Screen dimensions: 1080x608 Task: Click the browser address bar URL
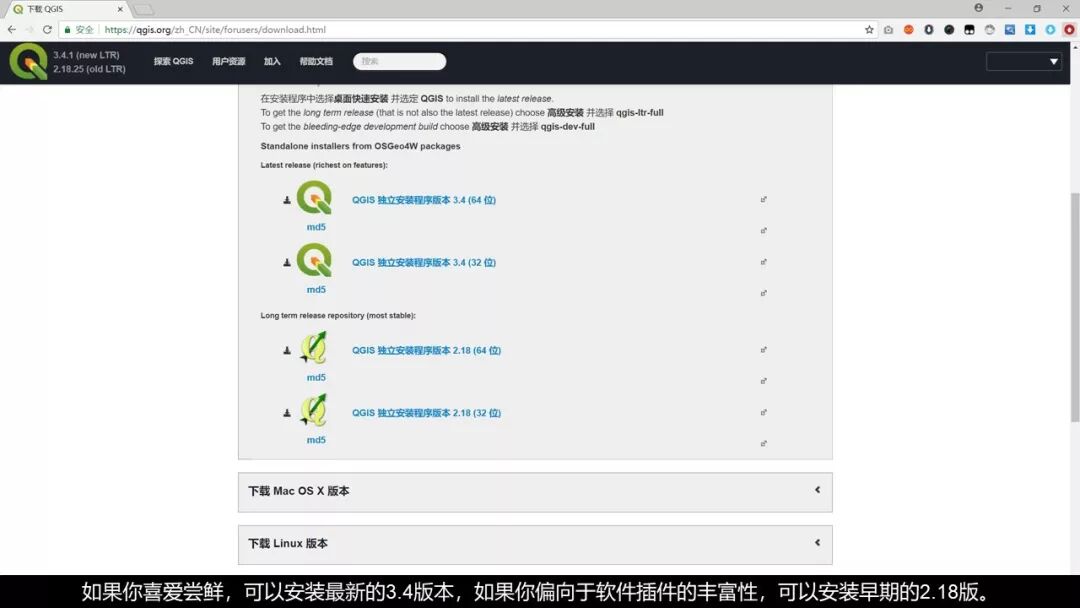[x=215, y=30]
